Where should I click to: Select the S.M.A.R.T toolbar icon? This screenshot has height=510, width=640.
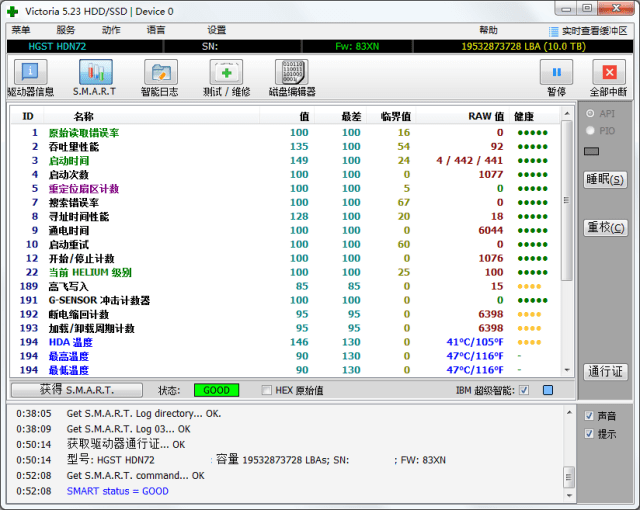click(96, 72)
